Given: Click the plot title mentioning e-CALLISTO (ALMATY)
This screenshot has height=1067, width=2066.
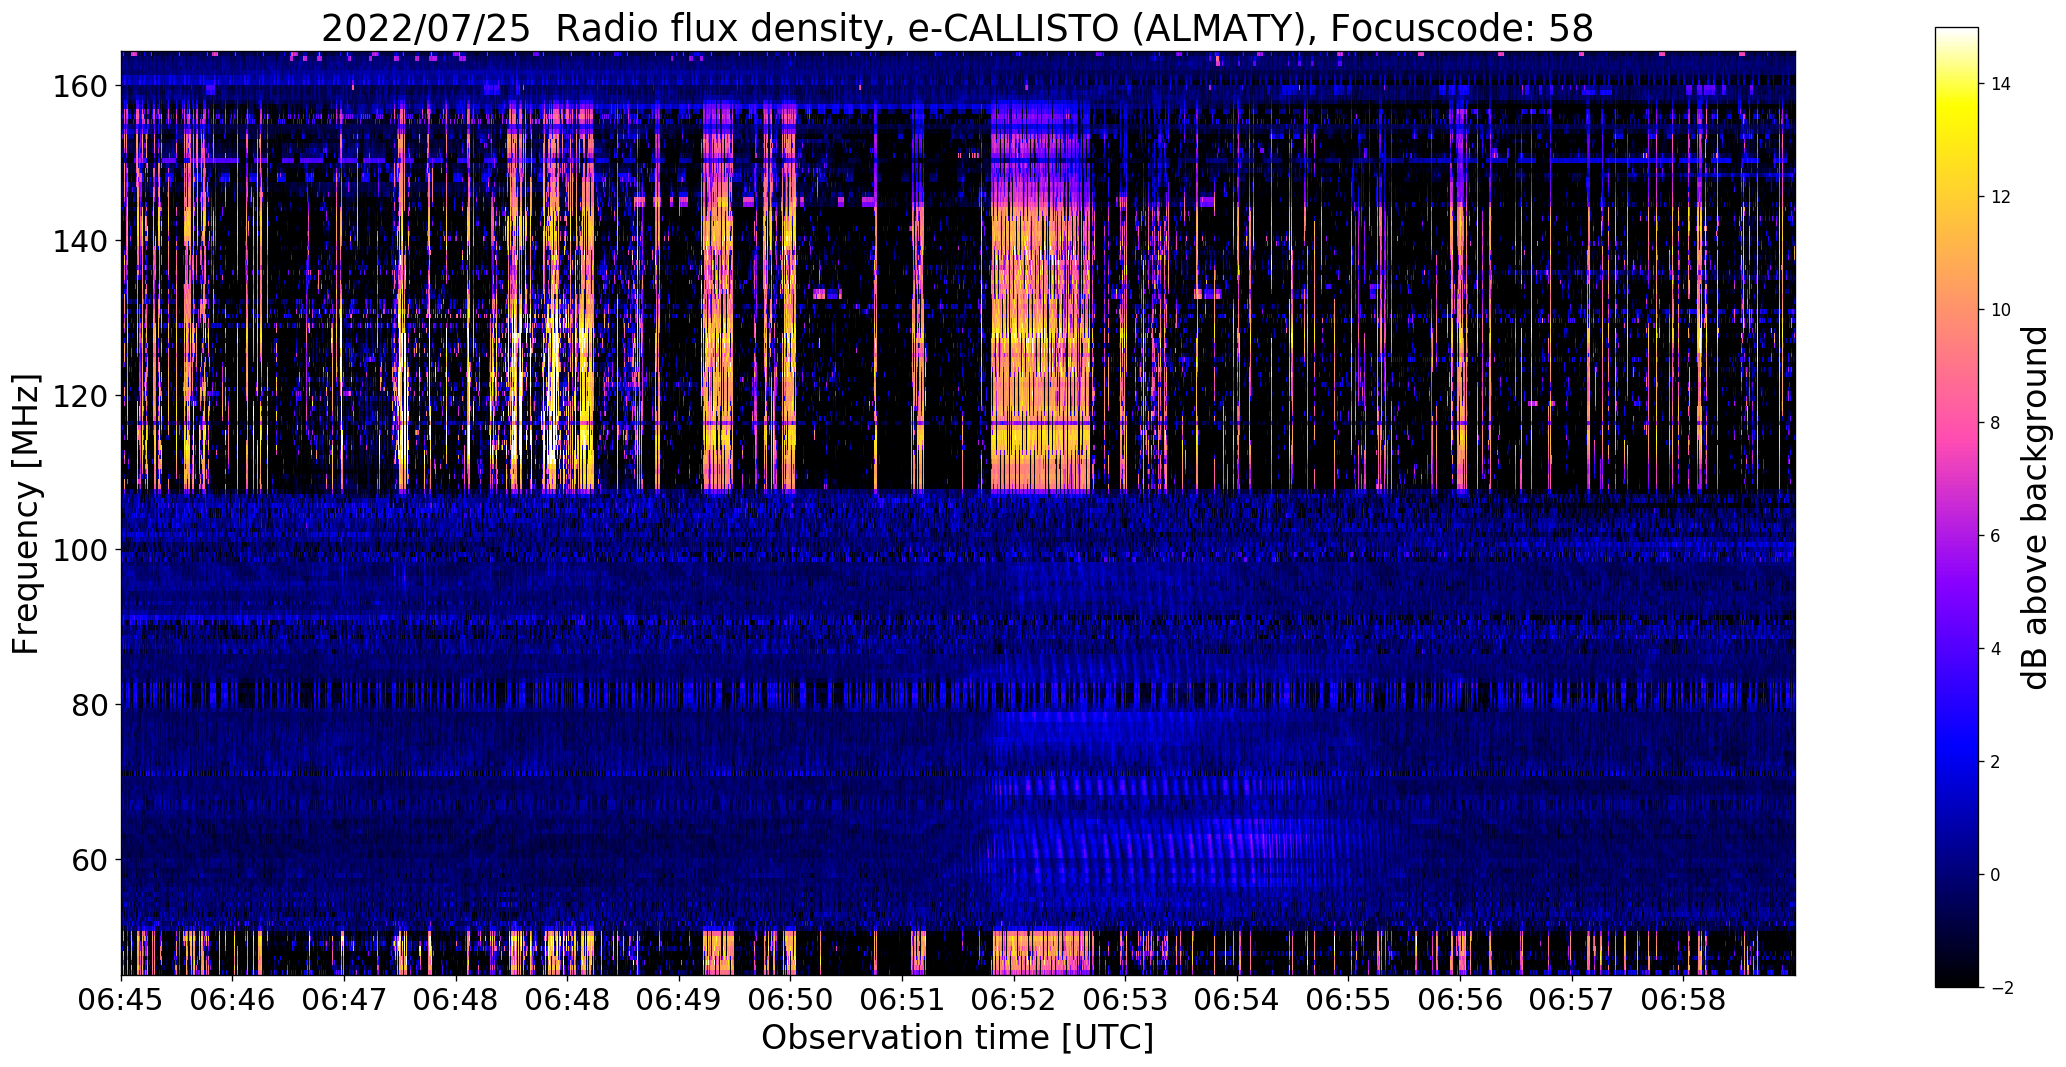Looking at the screenshot, I should (957, 28).
